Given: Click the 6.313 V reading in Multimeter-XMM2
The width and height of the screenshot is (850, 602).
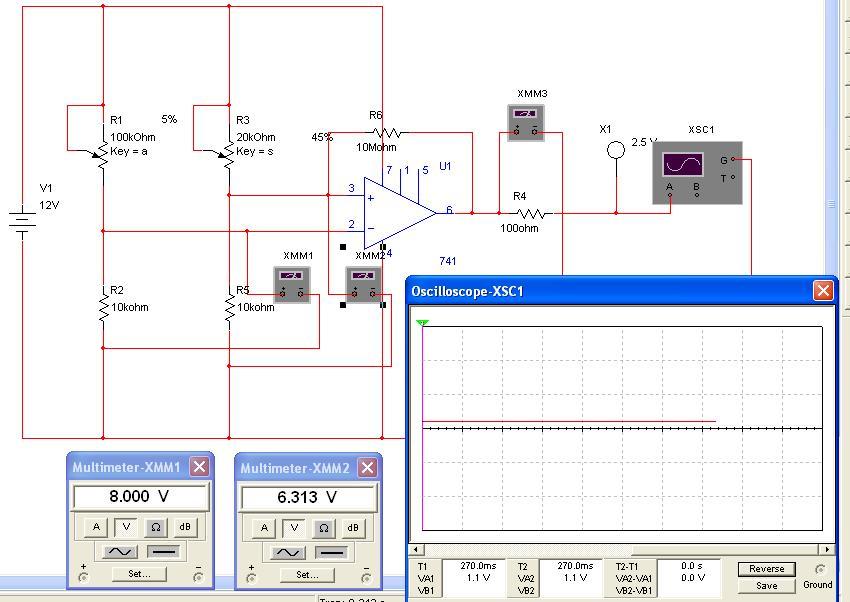Looking at the screenshot, I should (x=308, y=497).
